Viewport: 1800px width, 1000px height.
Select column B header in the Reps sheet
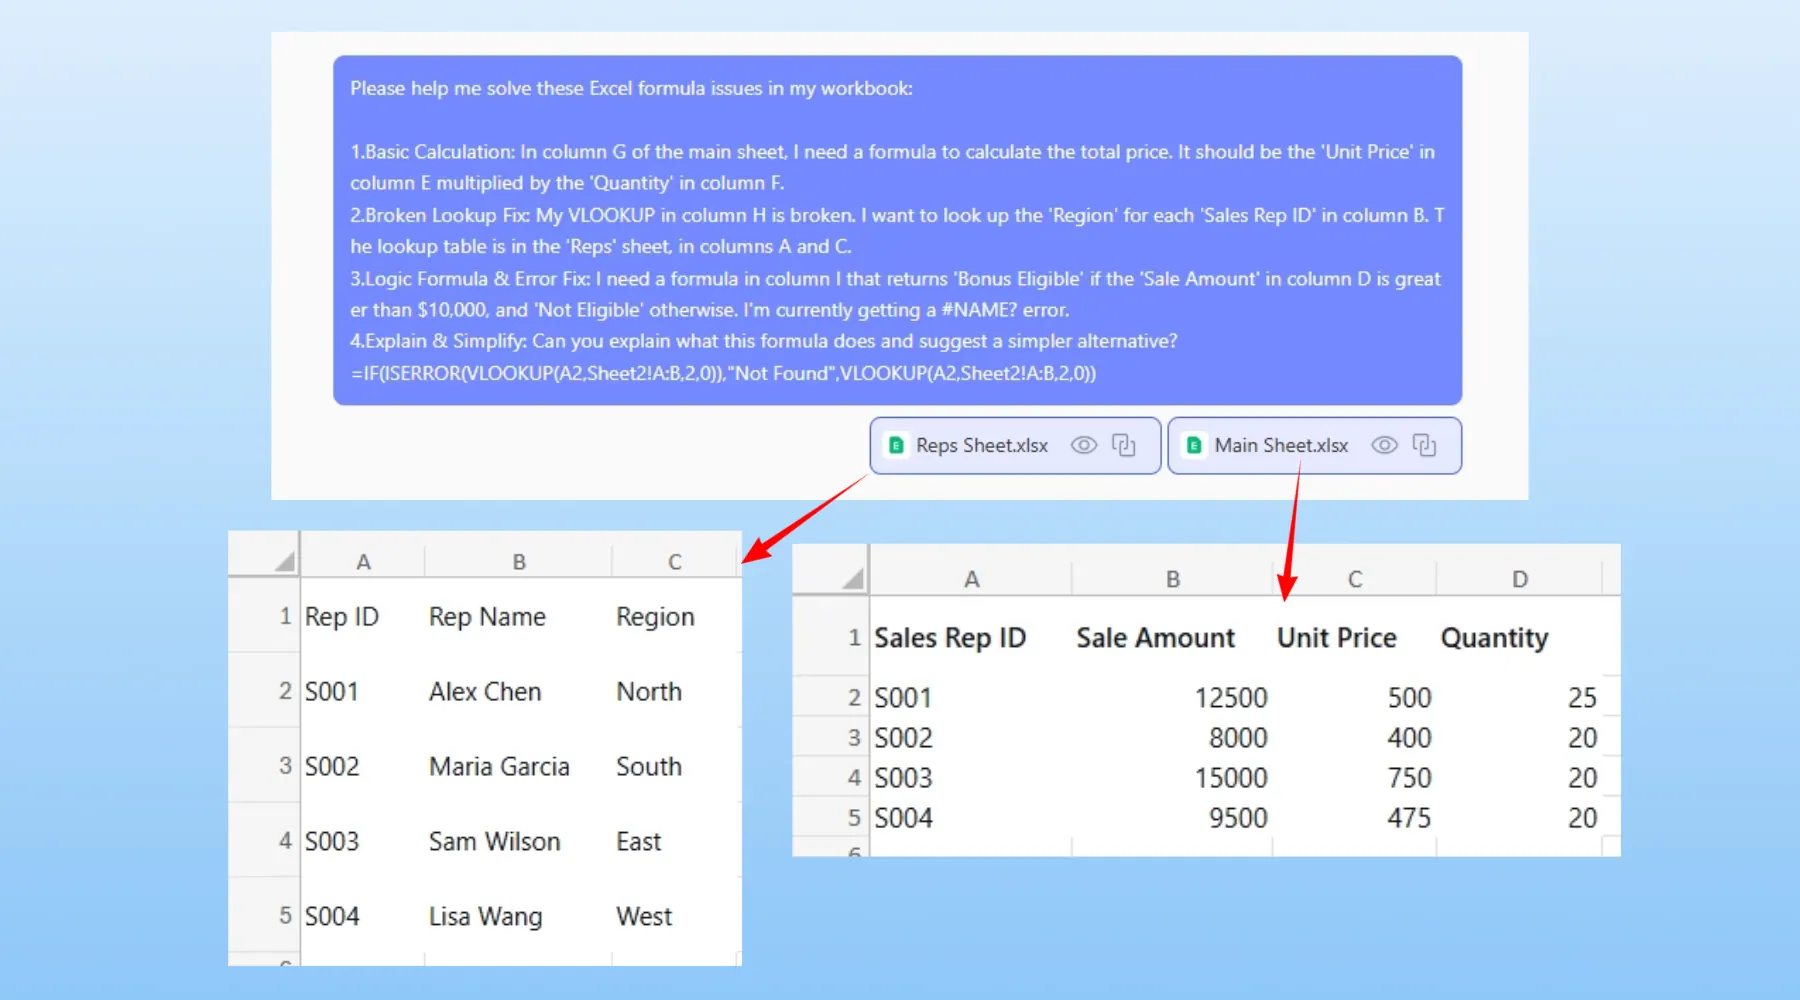pos(519,562)
